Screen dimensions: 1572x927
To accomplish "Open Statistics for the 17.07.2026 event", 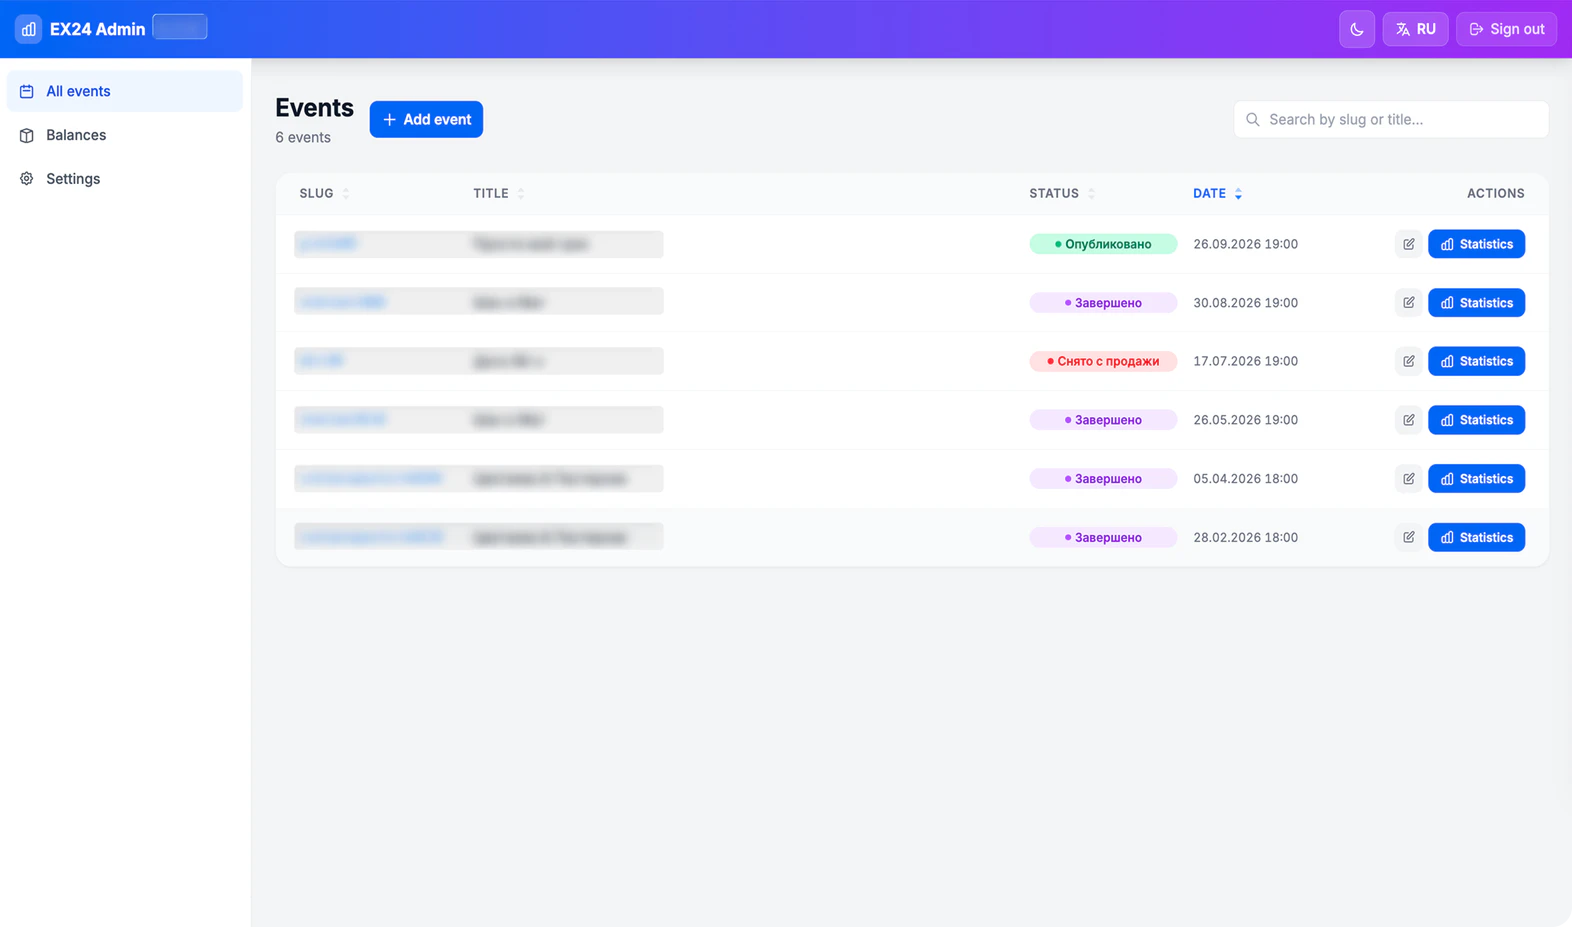I will click(x=1476, y=361).
